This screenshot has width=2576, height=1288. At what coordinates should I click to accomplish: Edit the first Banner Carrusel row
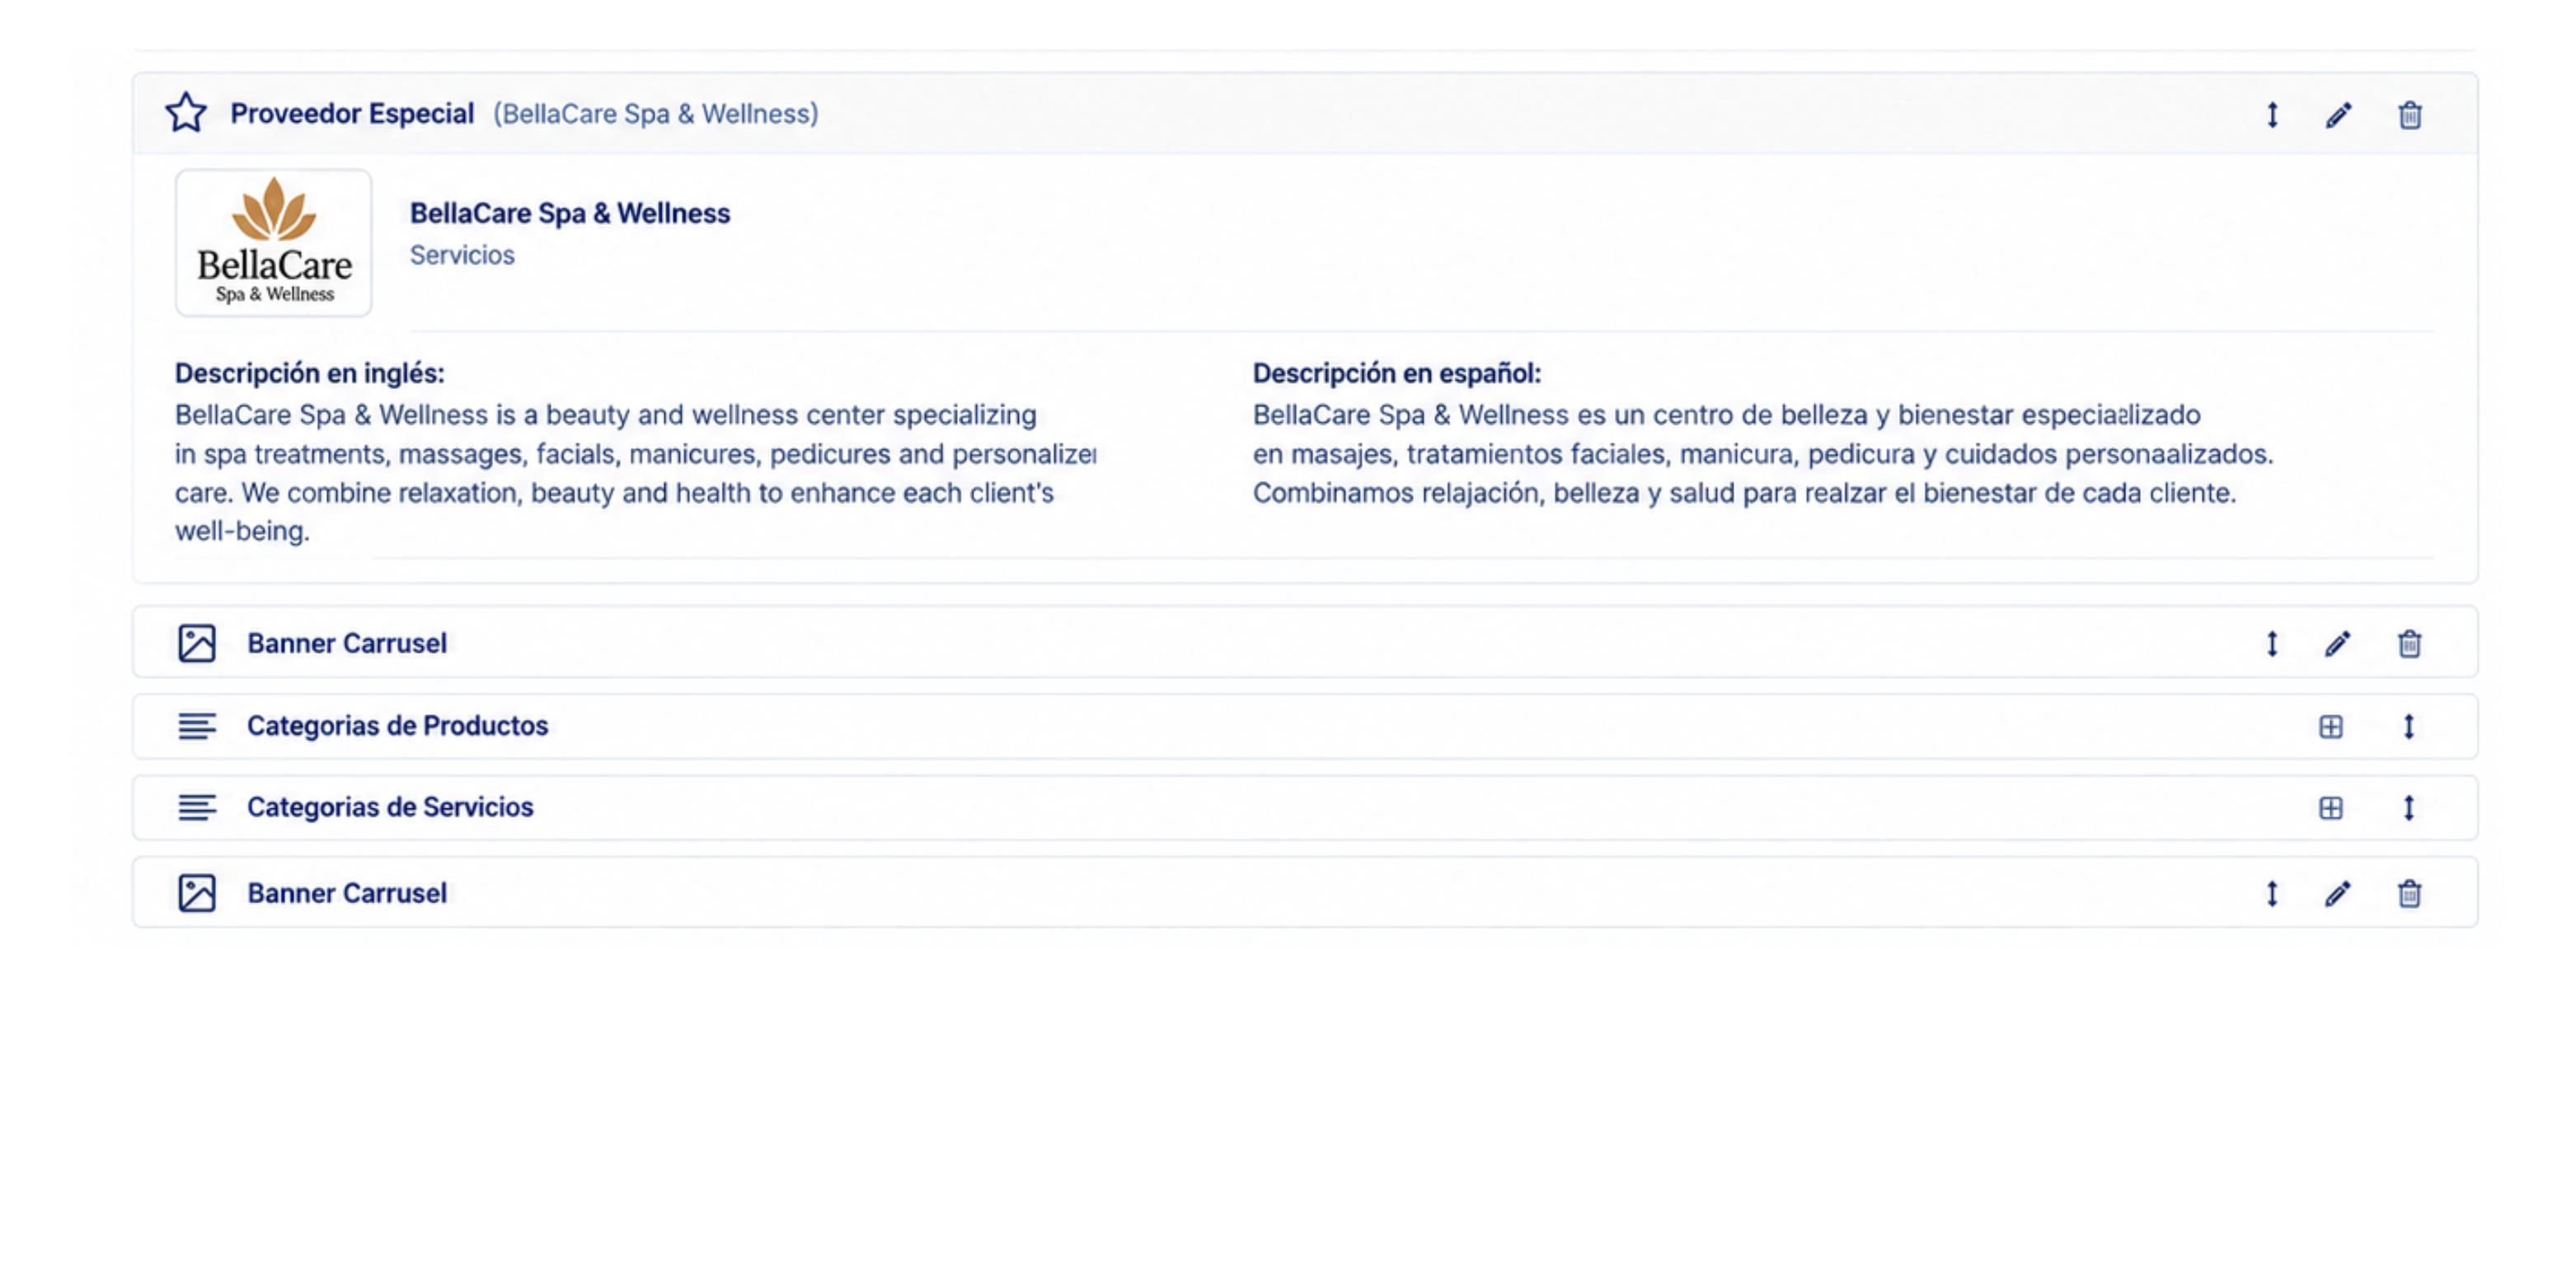(x=2338, y=643)
